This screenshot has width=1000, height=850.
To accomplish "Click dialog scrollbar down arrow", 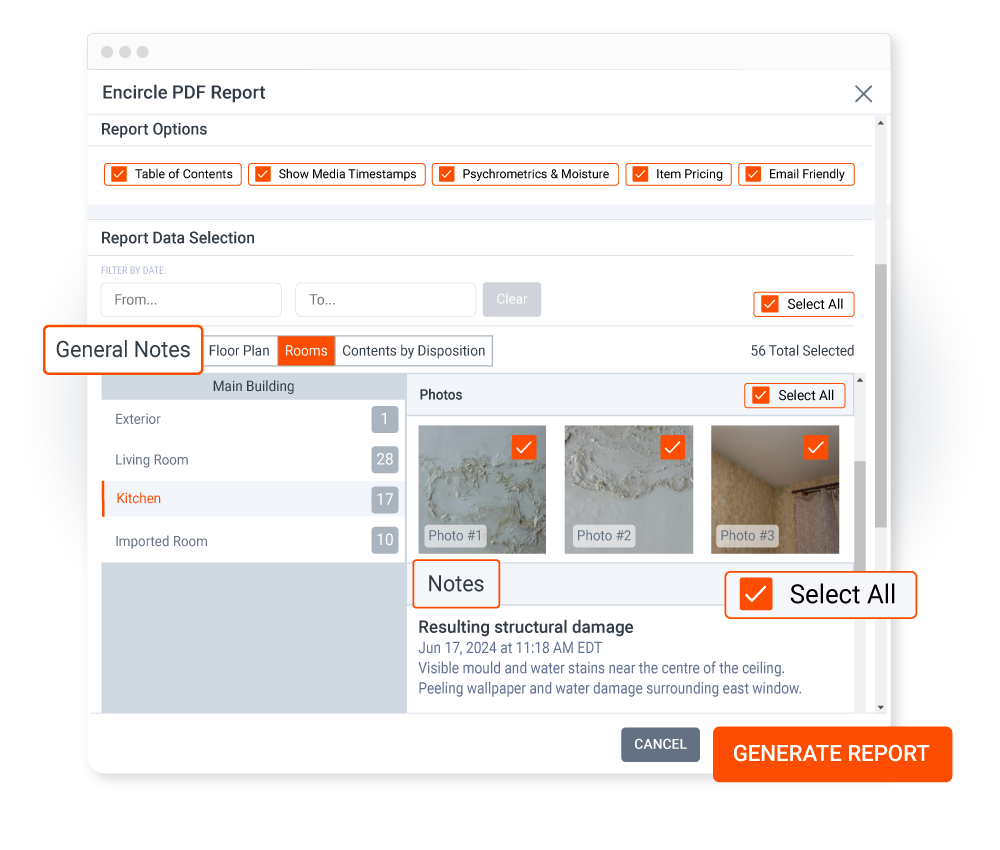I will (x=881, y=707).
